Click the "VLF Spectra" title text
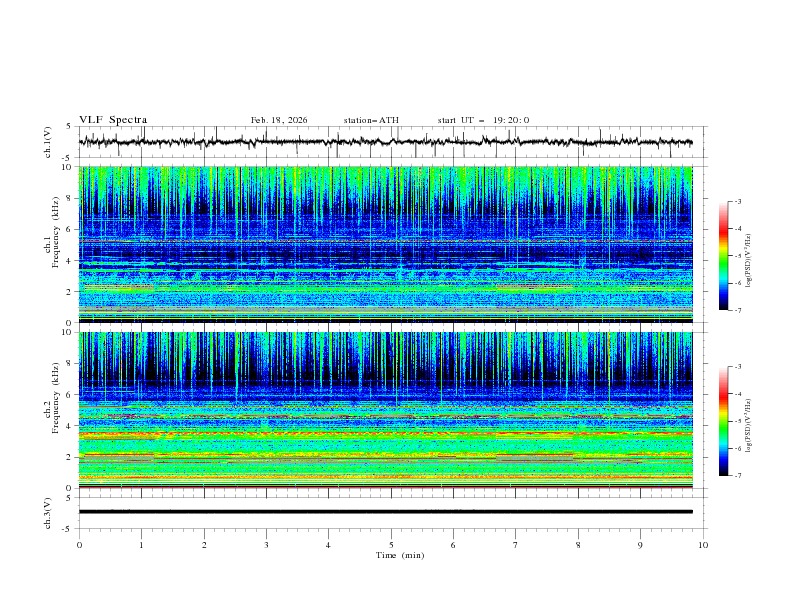 pyautogui.click(x=113, y=120)
